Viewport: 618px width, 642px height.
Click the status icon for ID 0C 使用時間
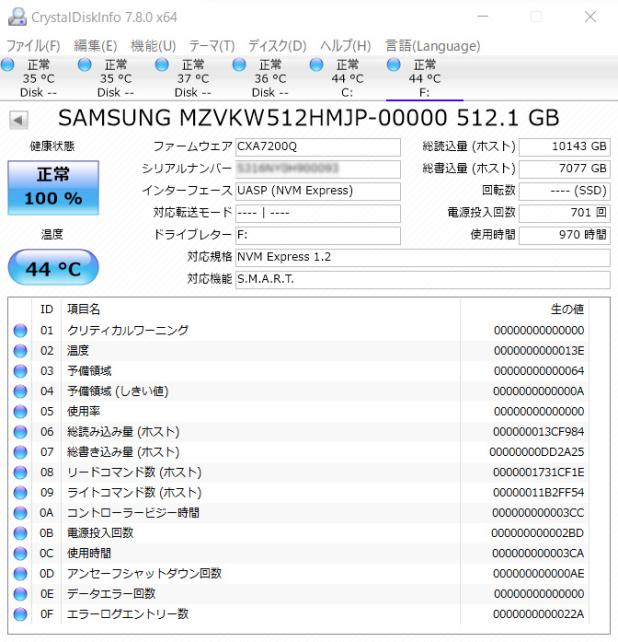pyautogui.click(x=20, y=554)
